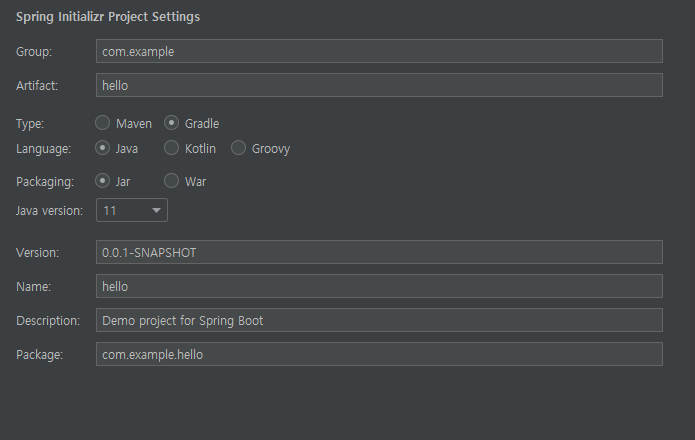Click the 'Package:' label
Screen dimensions: 695x440
[x=39, y=354]
